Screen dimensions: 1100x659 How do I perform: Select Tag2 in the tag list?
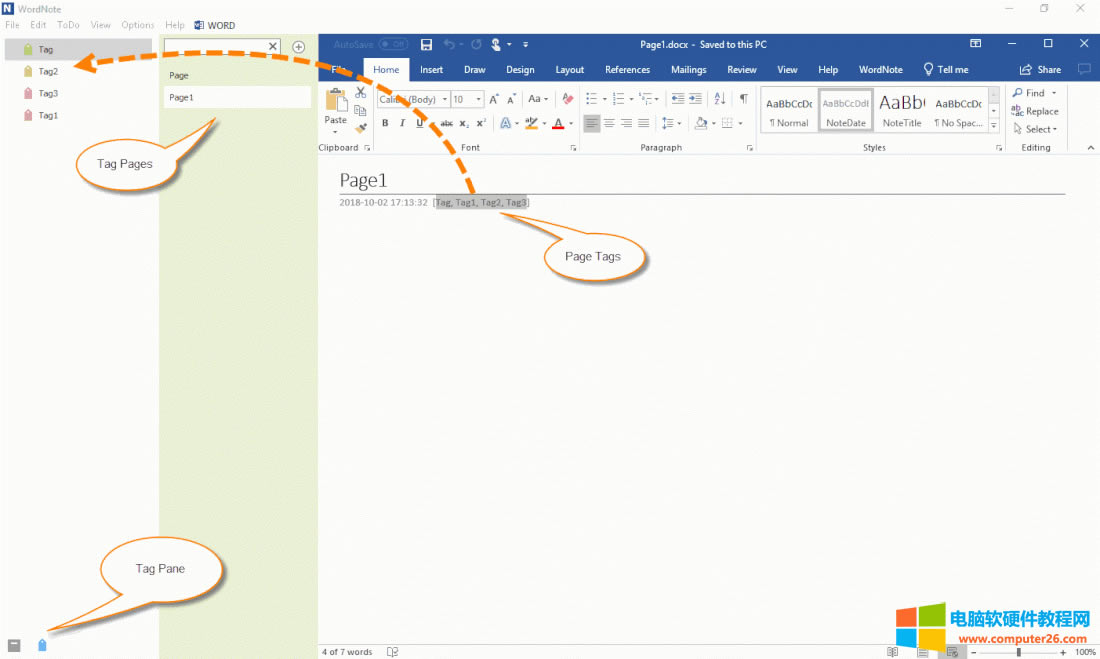coord(48,71)
